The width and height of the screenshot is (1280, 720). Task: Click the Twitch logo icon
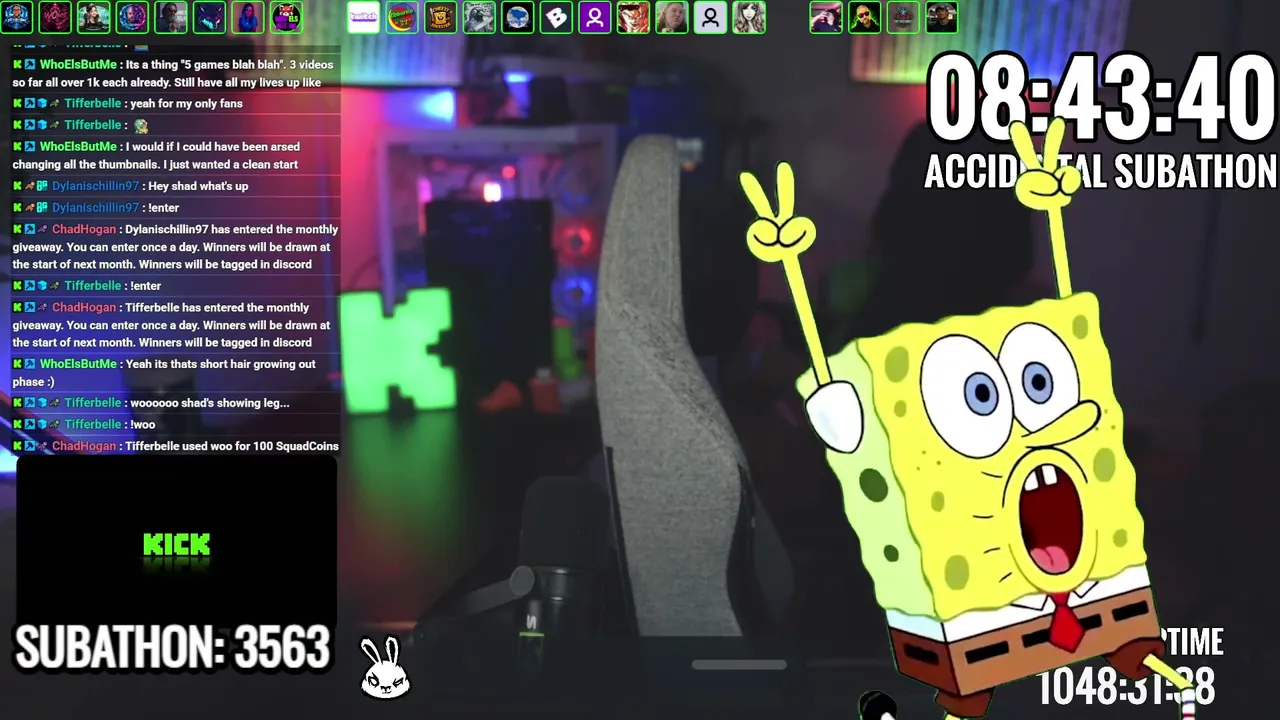(x=364, y=17)
